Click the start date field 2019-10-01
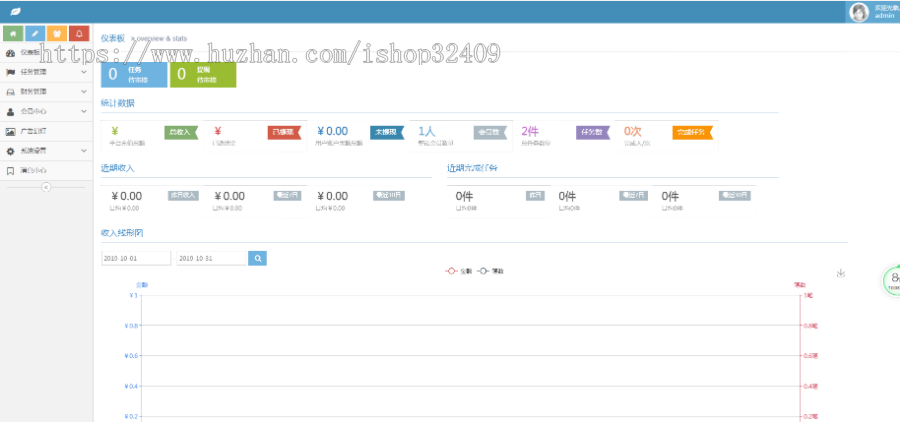 136,258
